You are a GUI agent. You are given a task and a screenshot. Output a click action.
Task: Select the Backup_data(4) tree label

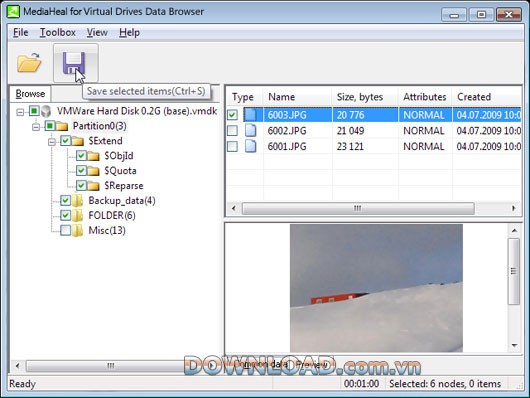coord(122,201)
